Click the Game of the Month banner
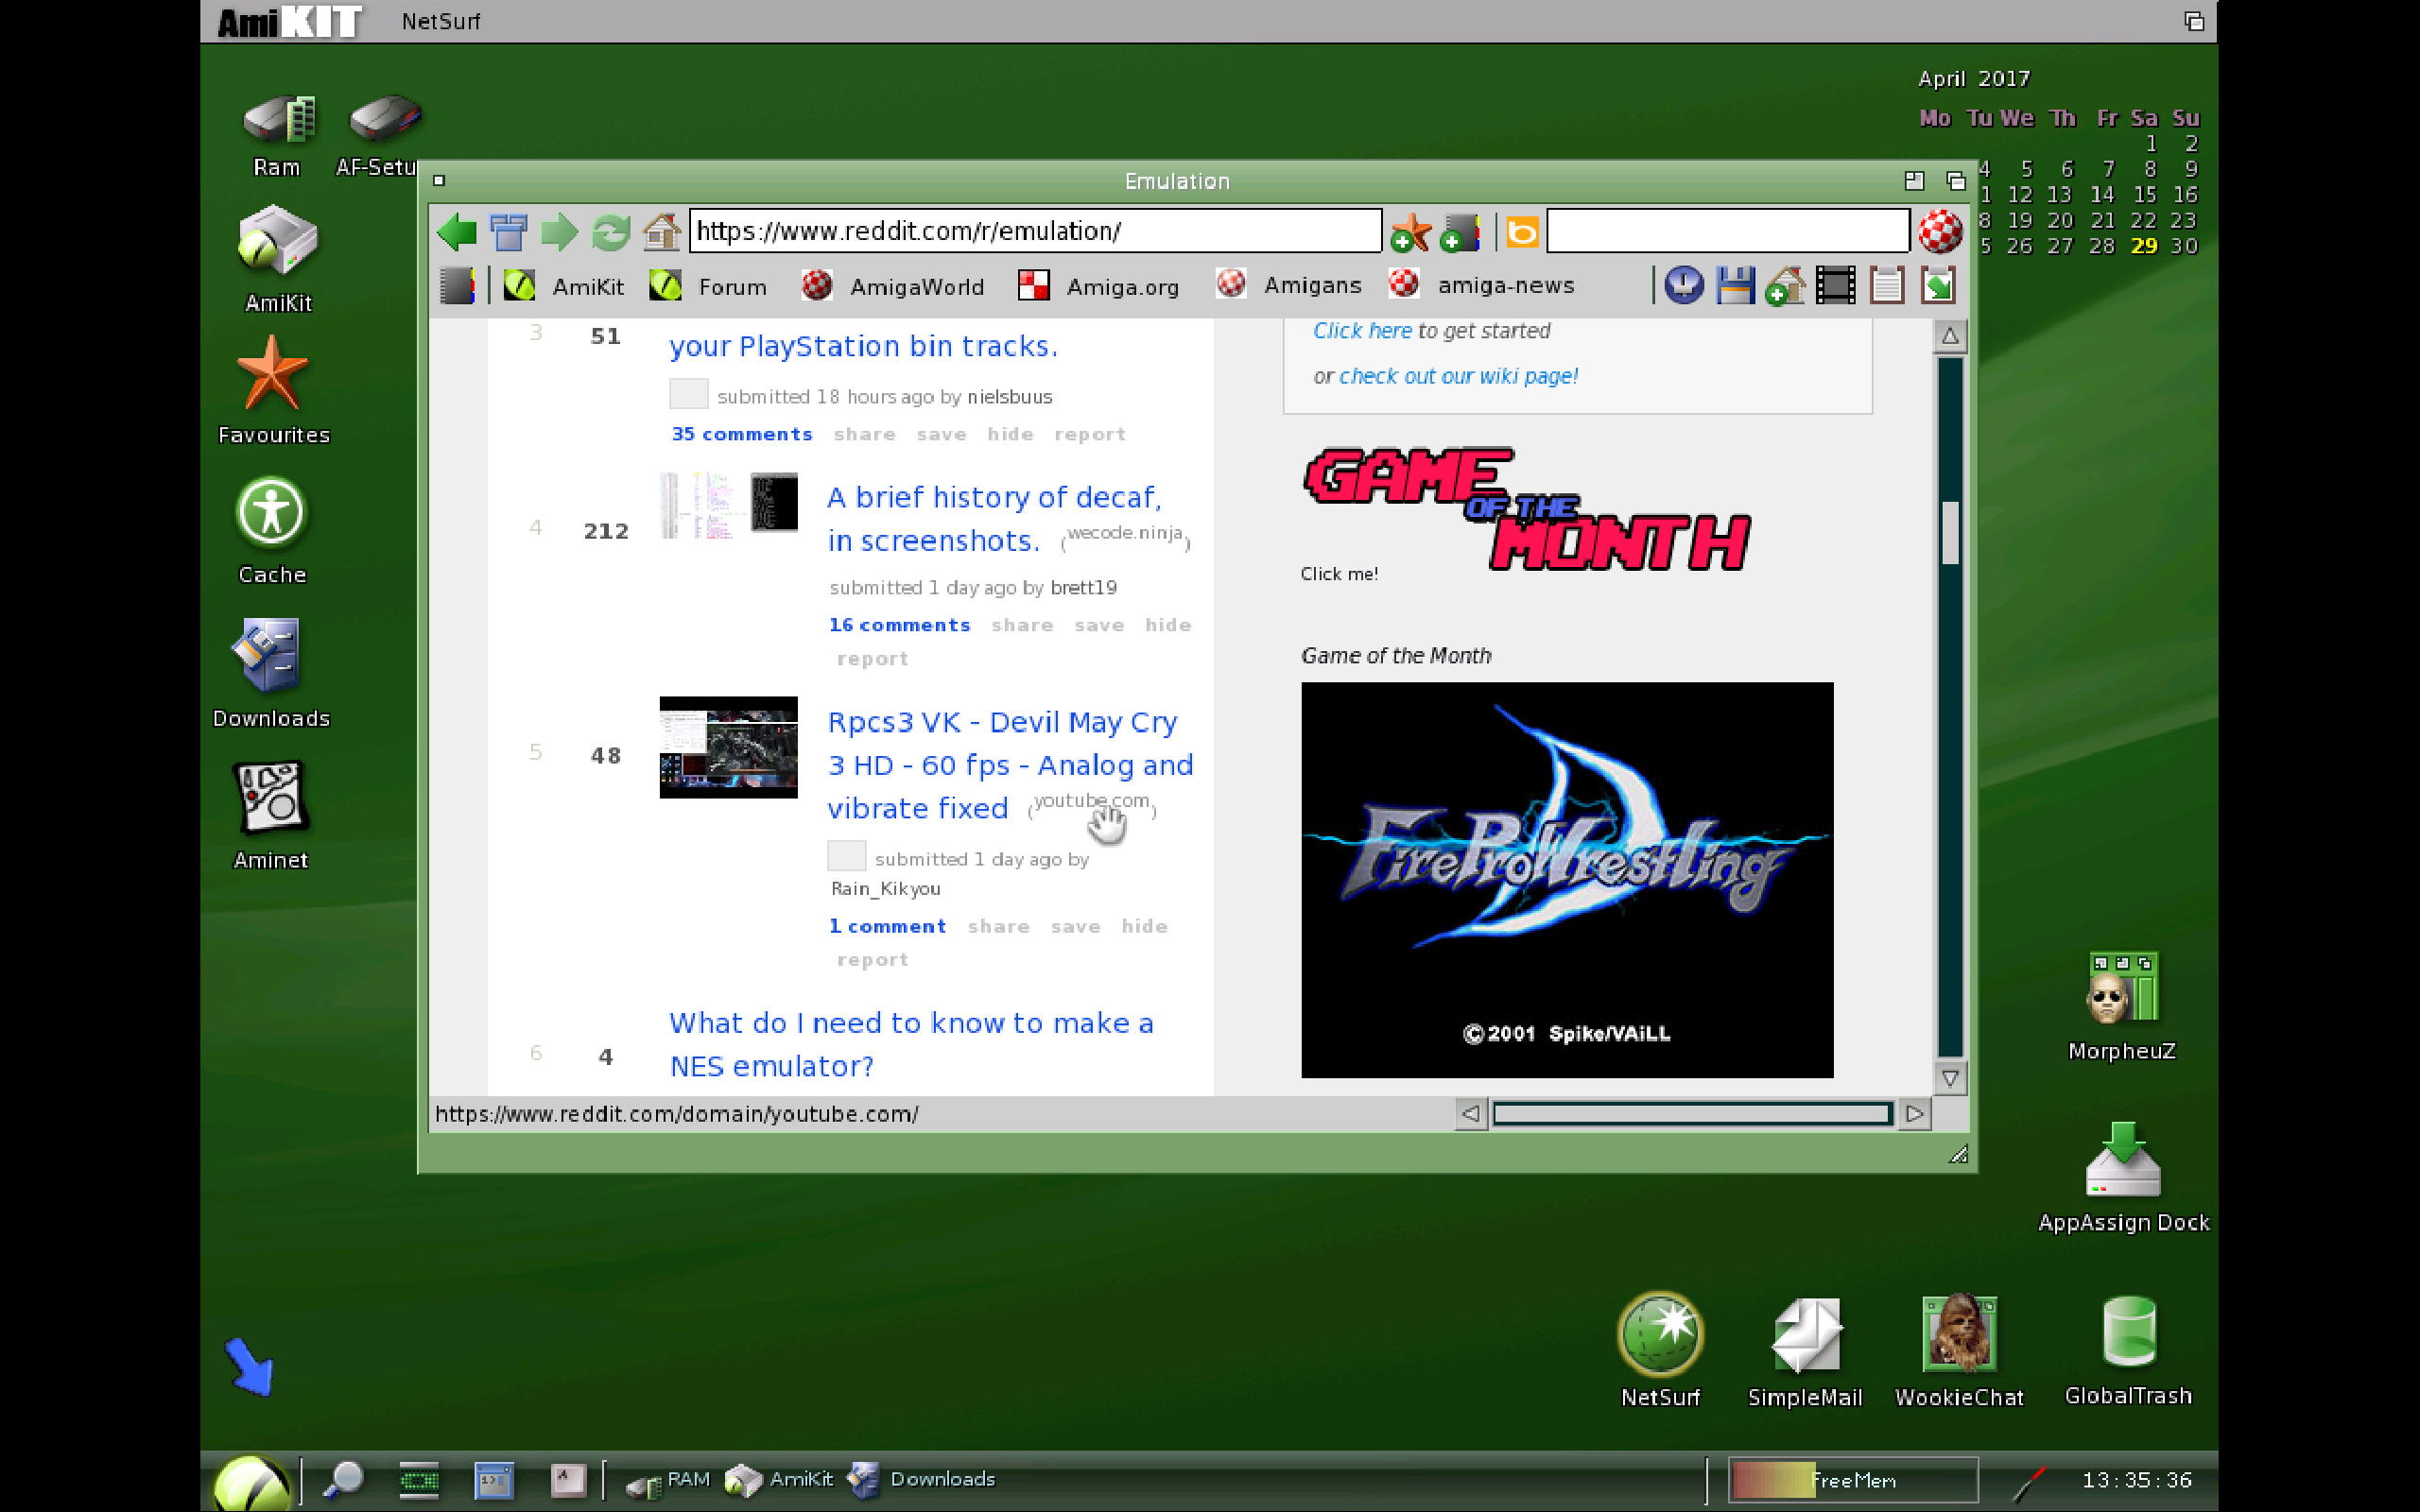Screen dimensions: 2420x1512 [x=1527, y=510]
